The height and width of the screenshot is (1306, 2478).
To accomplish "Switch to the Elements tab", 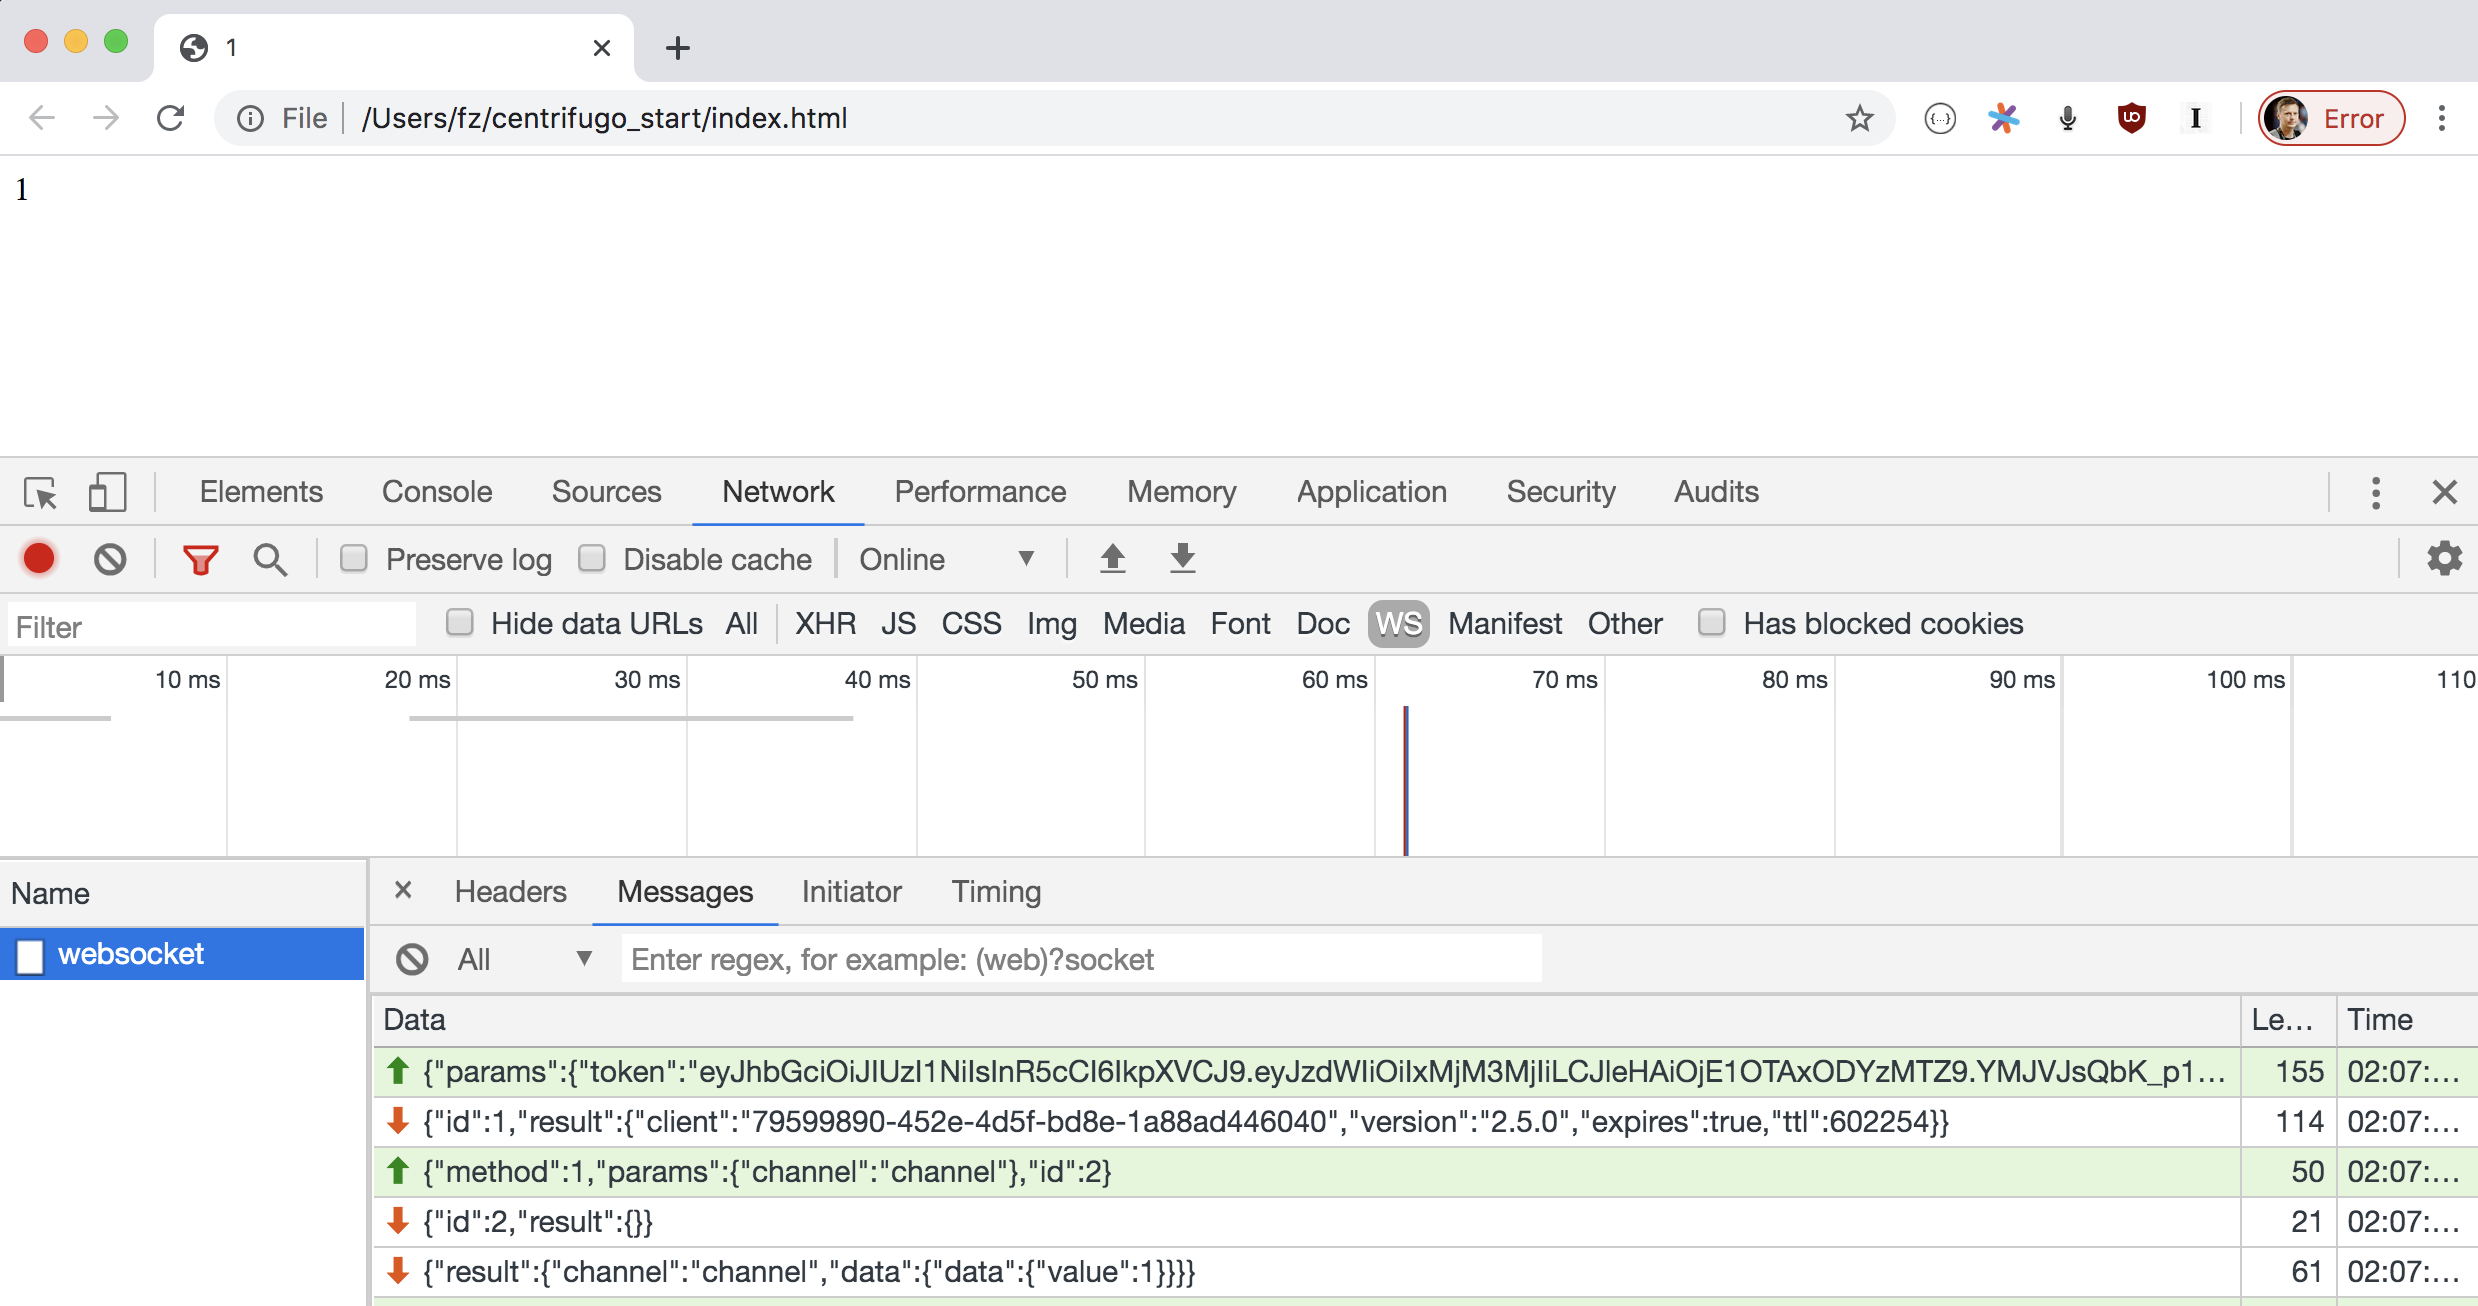I will coord(261,492).
